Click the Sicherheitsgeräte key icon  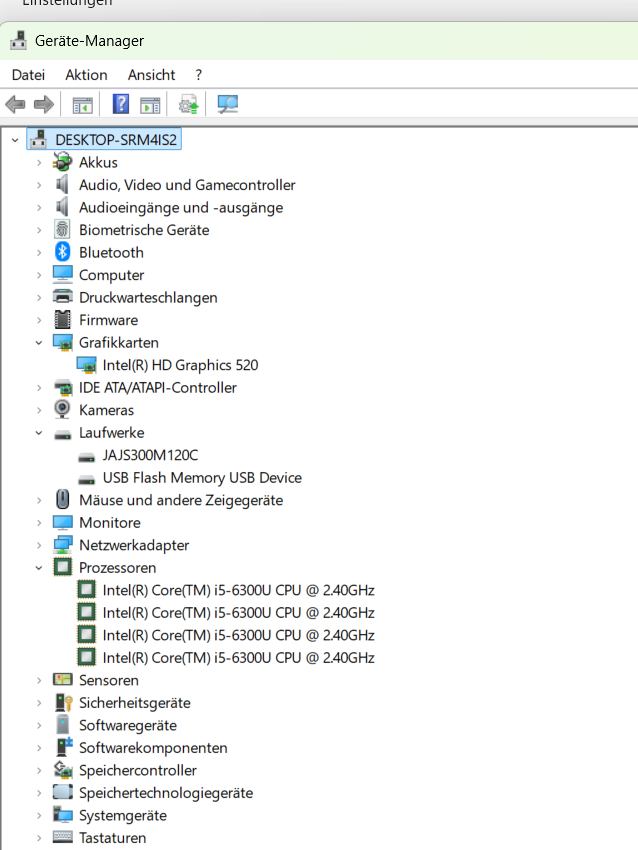(63, 703)
